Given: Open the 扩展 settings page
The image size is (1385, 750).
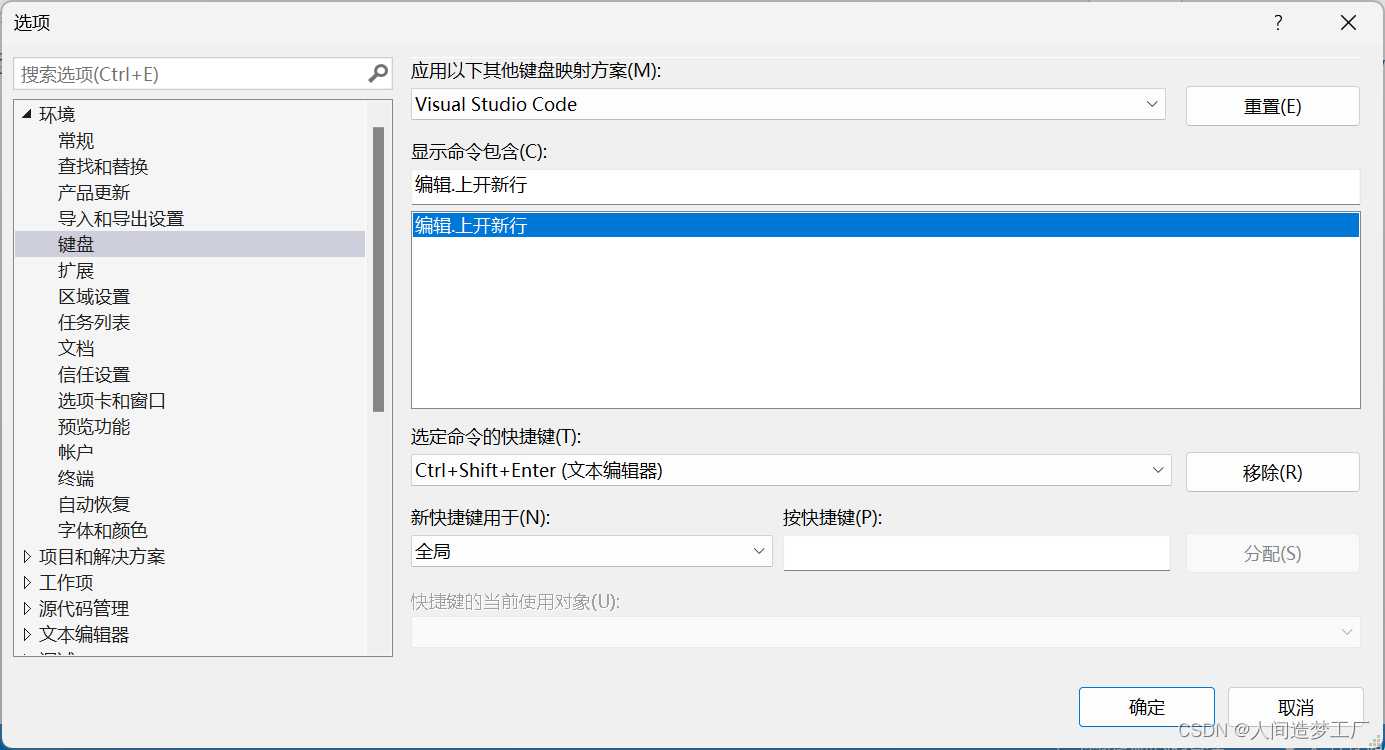Looking at the screenshot, I should click(x=76, y=271).
